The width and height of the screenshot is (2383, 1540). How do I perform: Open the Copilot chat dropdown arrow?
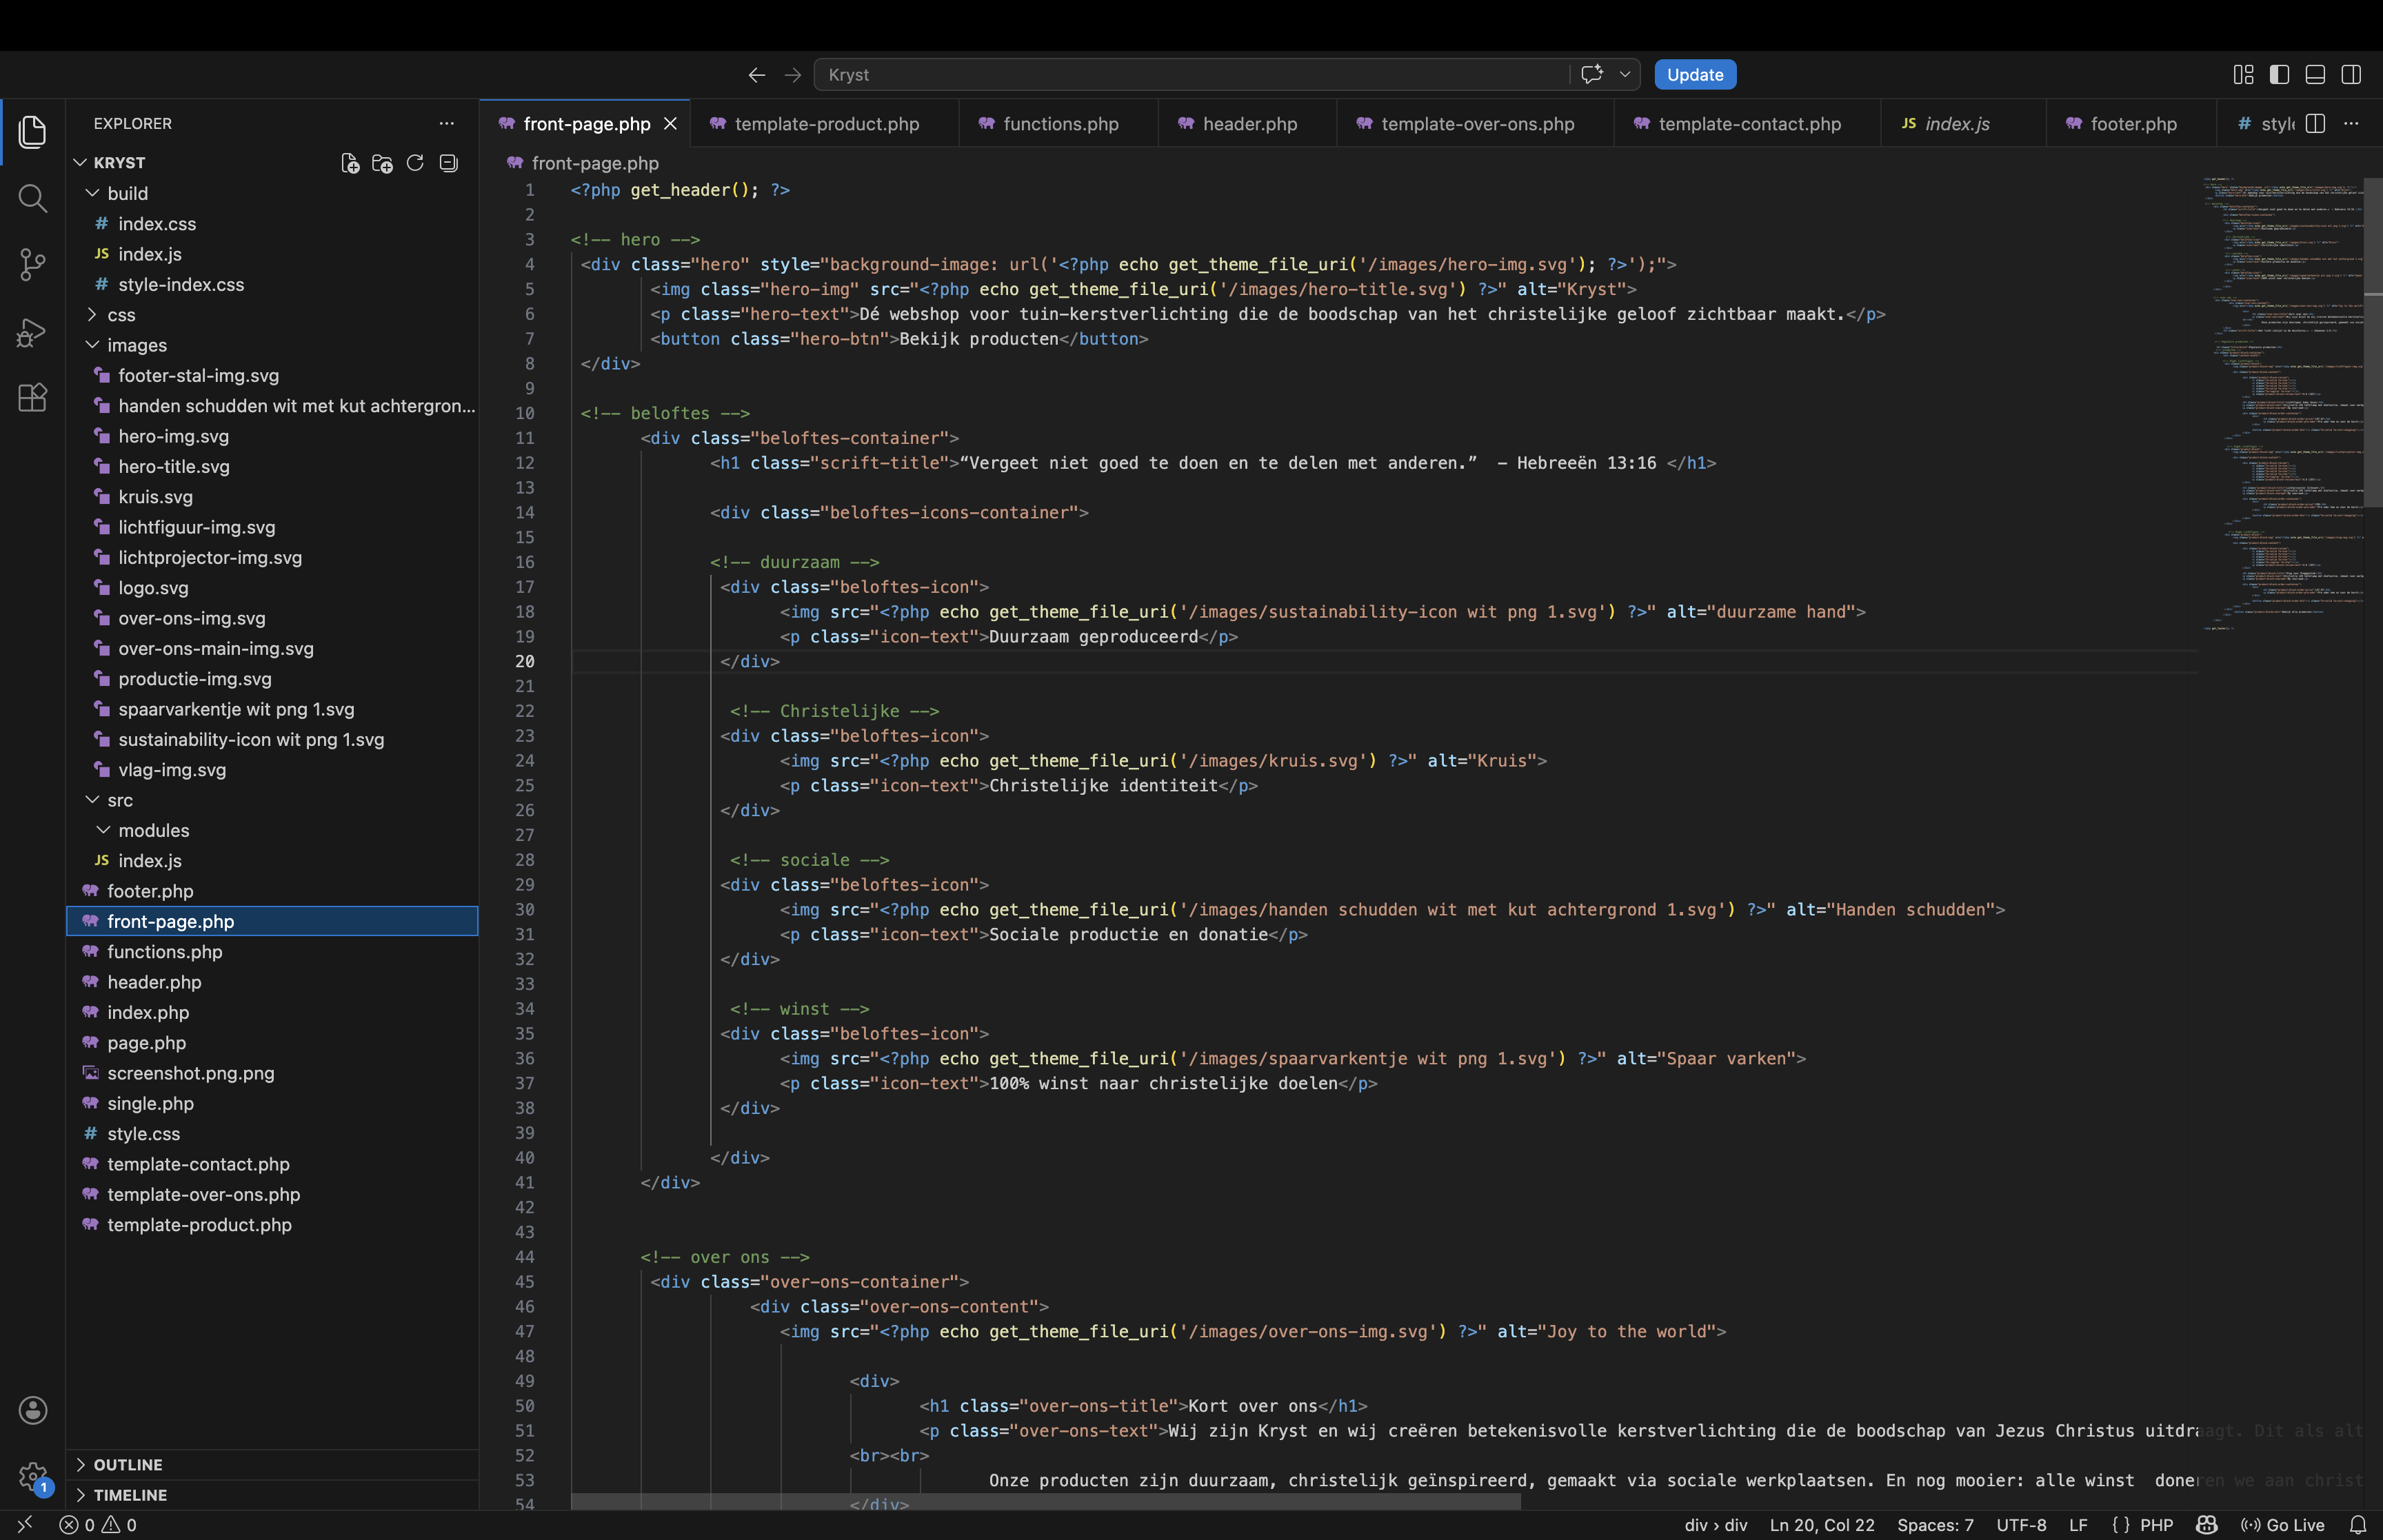(1625, 74)
